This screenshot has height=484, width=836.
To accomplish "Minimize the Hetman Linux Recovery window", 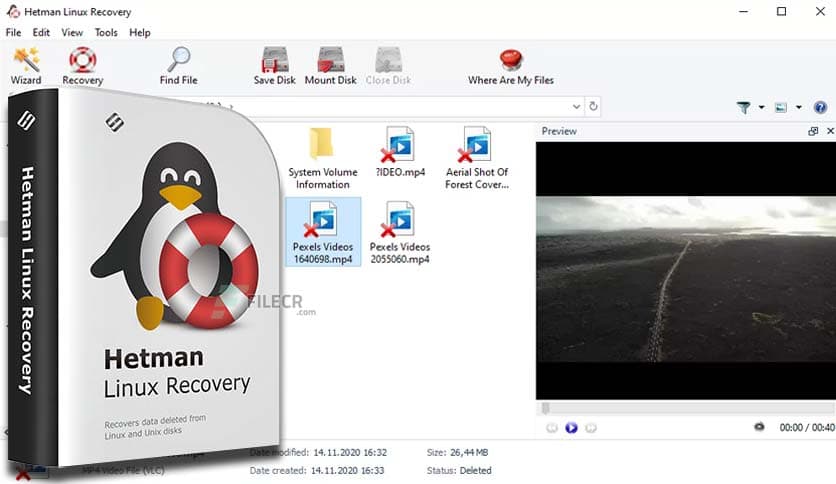I will pyautogui.click(x=743, y=11).
